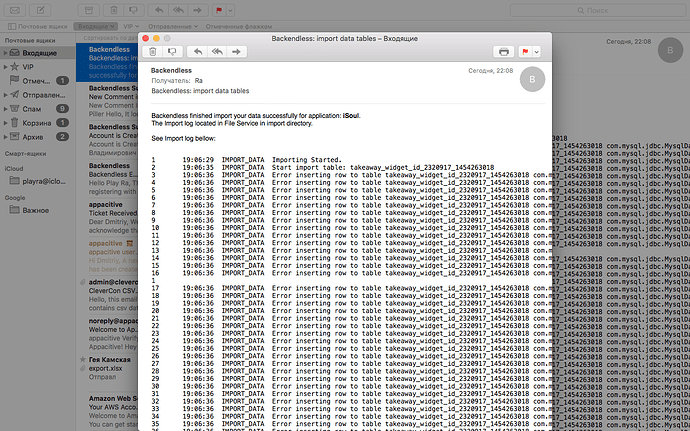Click the trash icon in the main window toolbar

coord(114,10)
